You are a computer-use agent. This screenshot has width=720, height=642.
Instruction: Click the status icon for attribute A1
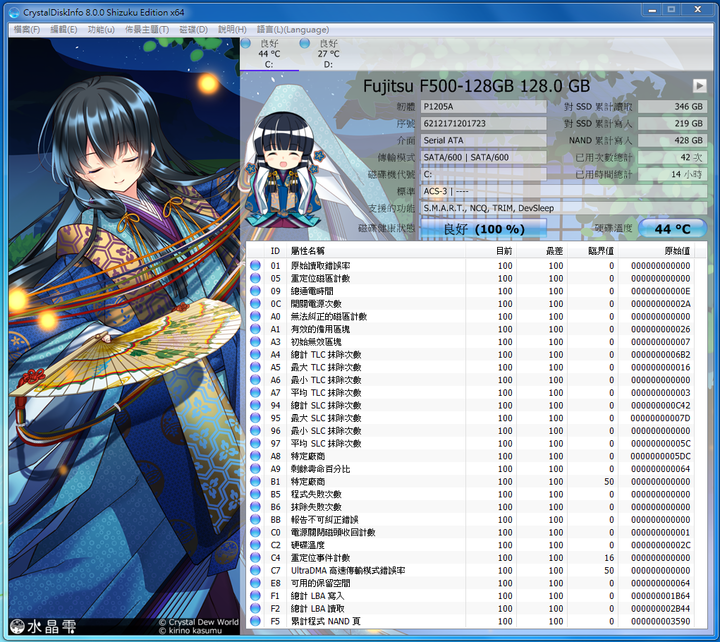255,329
